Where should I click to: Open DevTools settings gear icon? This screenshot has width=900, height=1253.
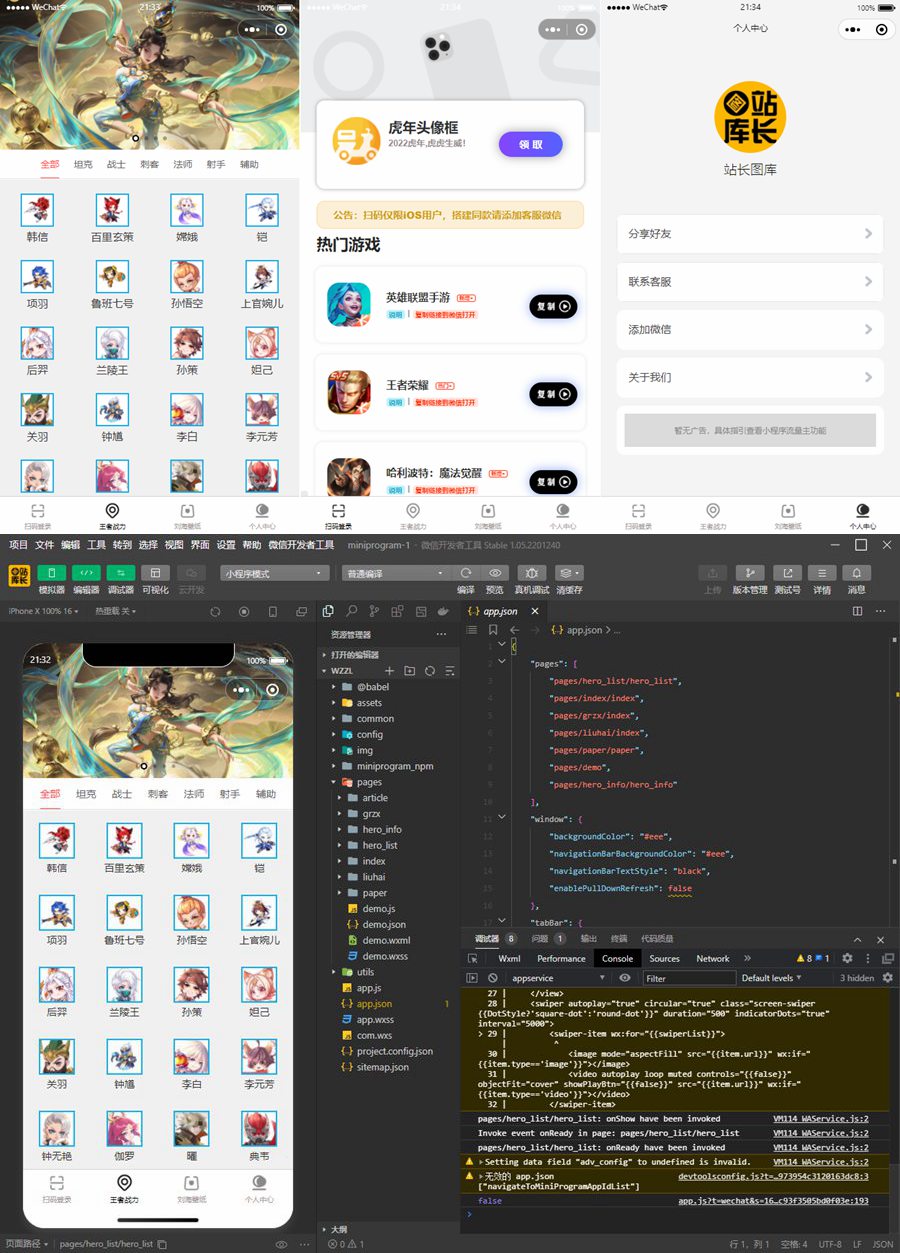pos(847,958)
